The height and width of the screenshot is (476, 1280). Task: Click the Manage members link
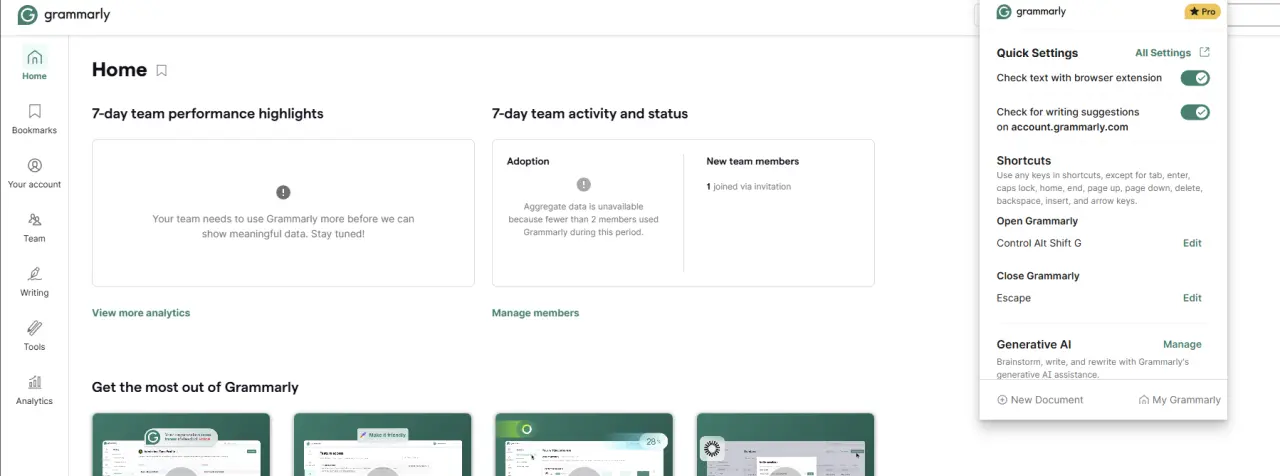coord(535,313)
